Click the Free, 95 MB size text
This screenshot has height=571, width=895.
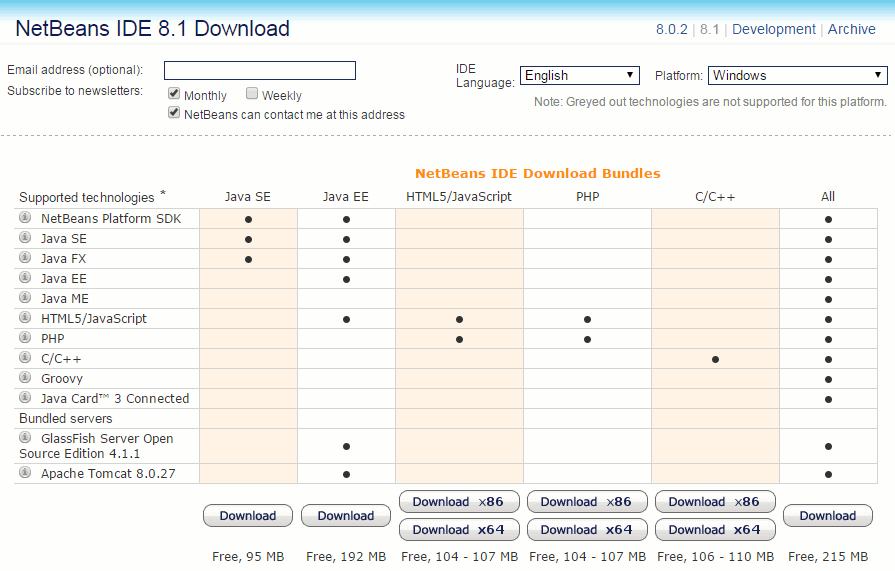(248, 556)
